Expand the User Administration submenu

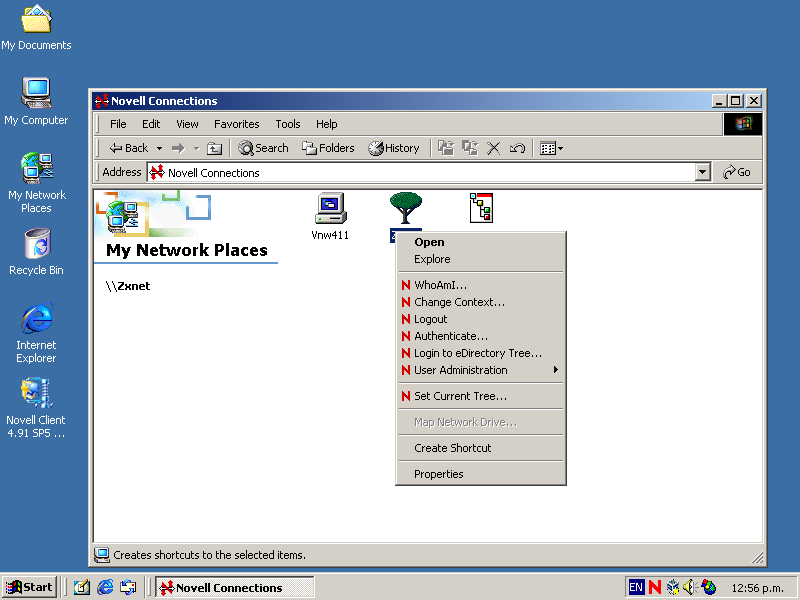(x=481, y=370)
